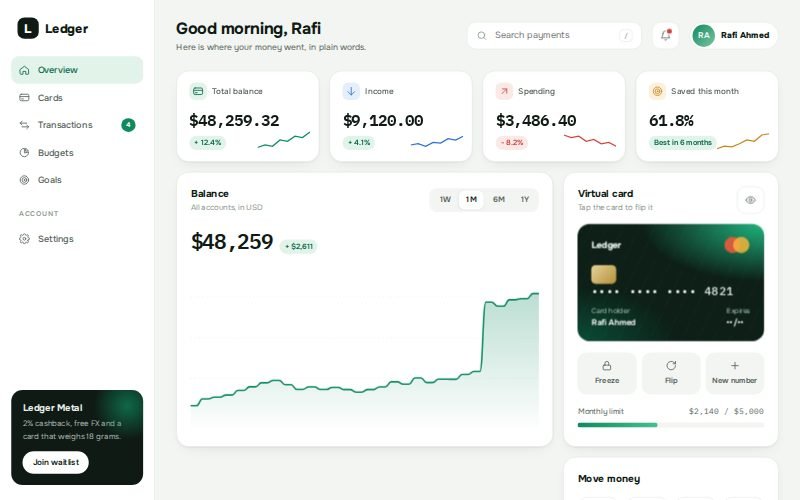Click the -8.2% spending change badge

pos(512,142)
